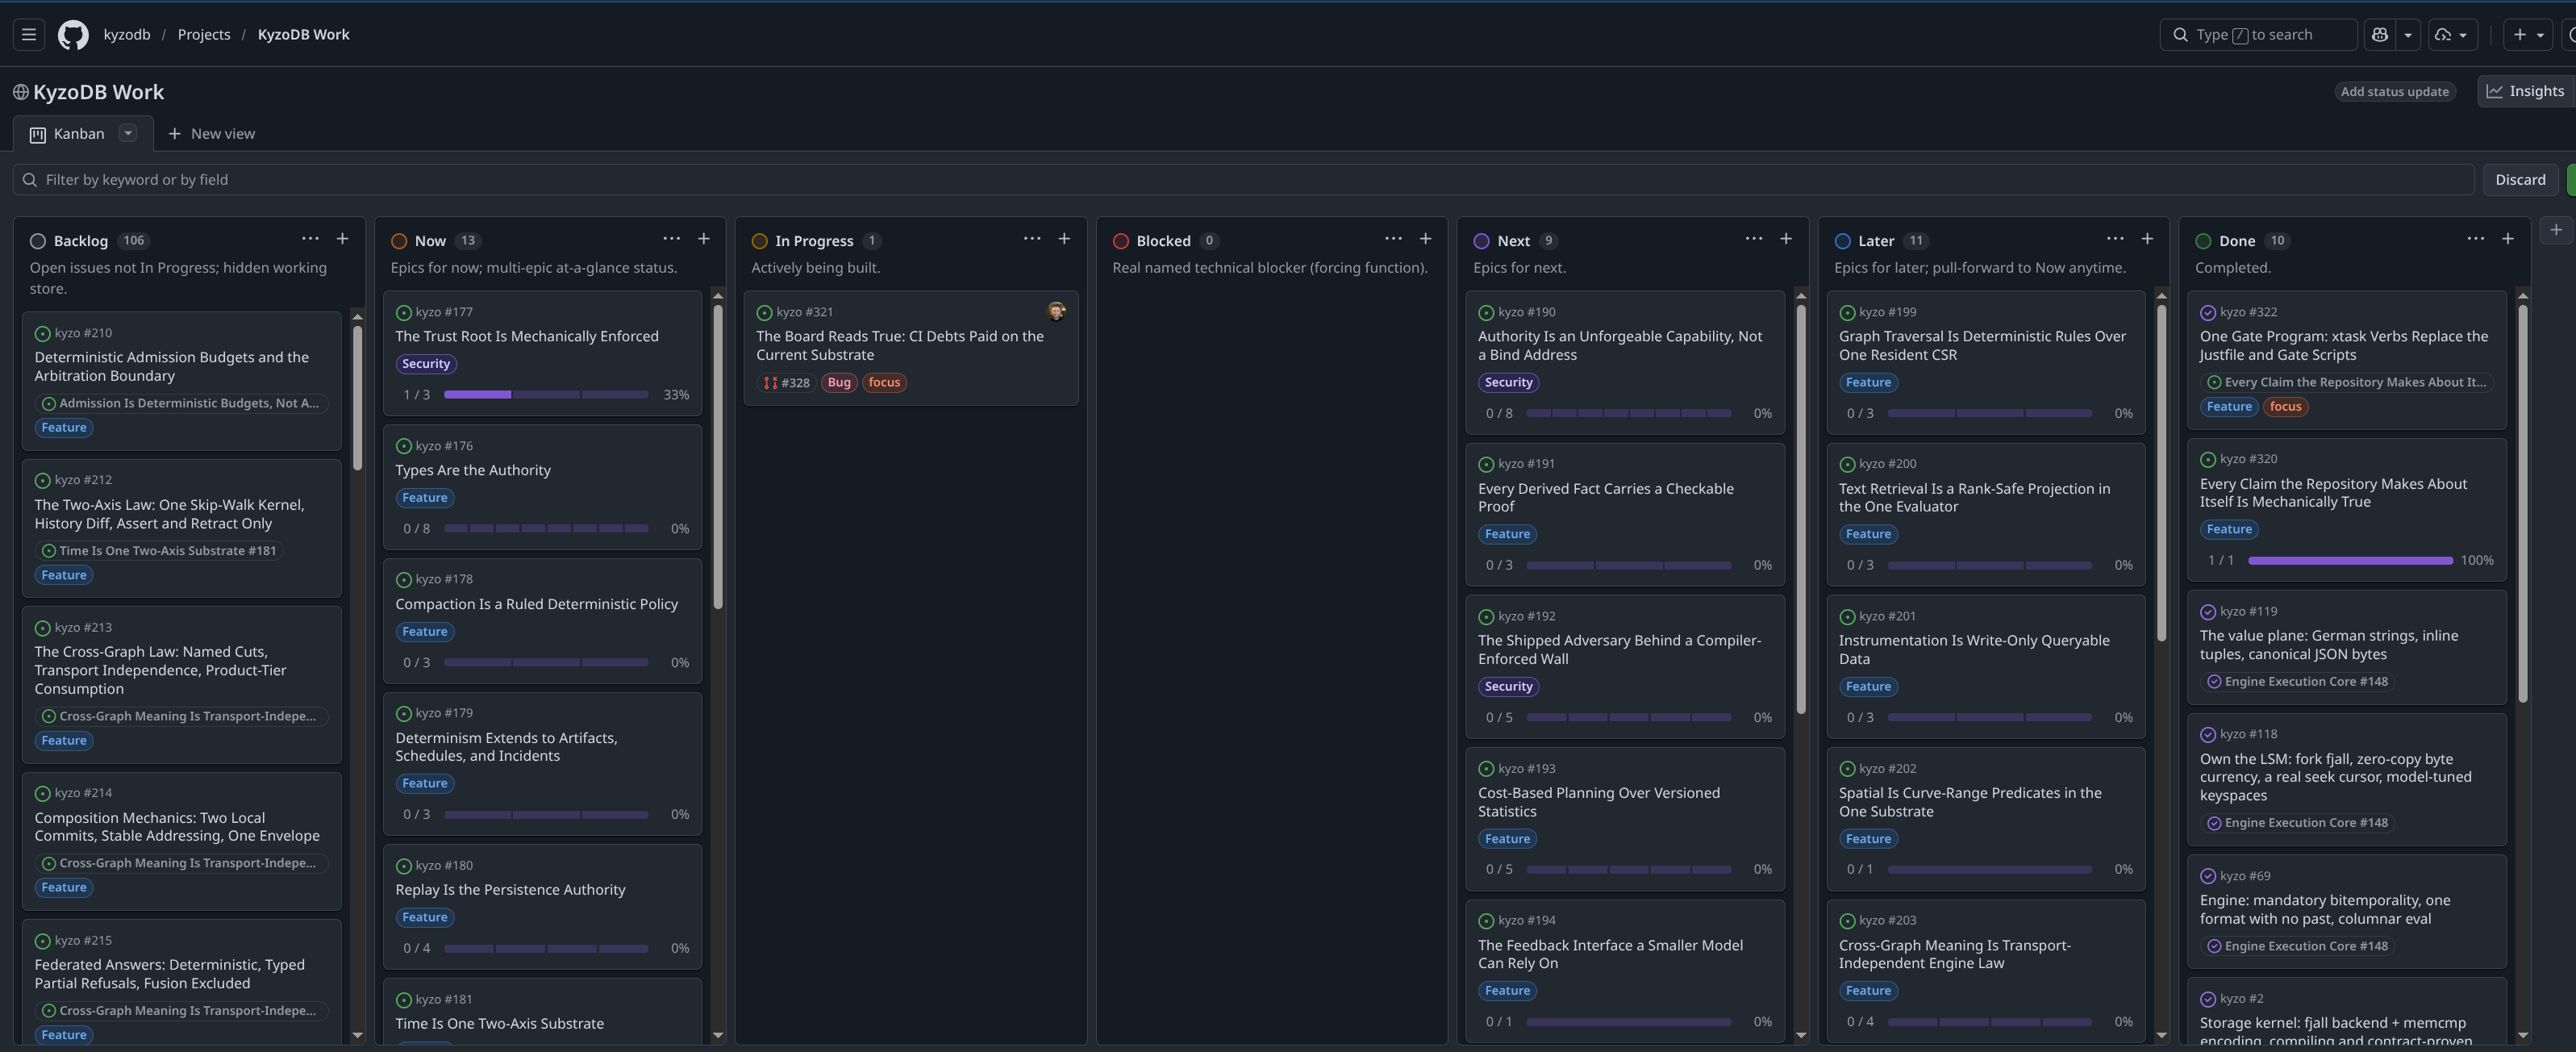
Task: Open Blocked column three-dot menu
Action: 1393,239
